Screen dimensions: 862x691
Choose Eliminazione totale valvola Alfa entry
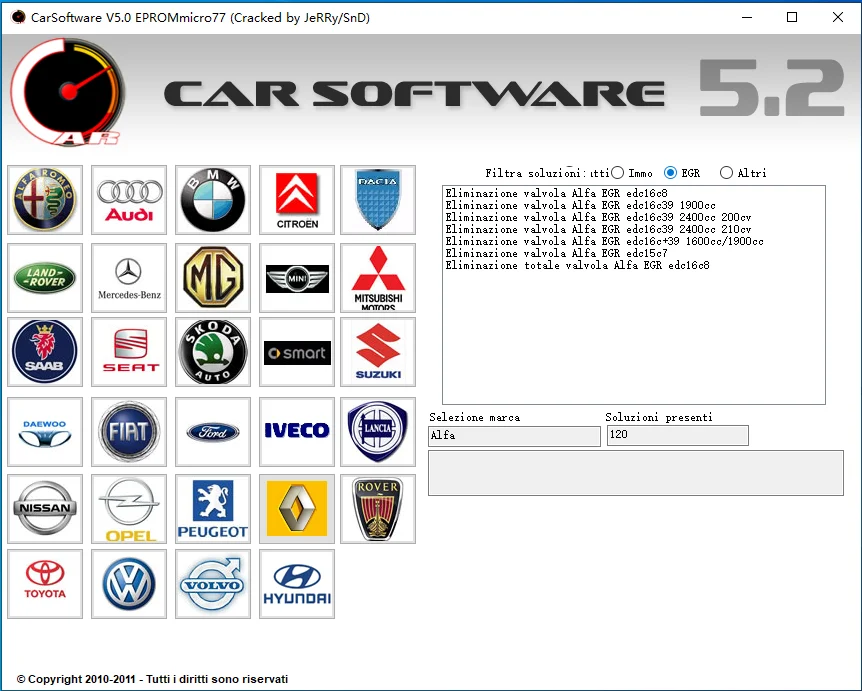[577, 266]
